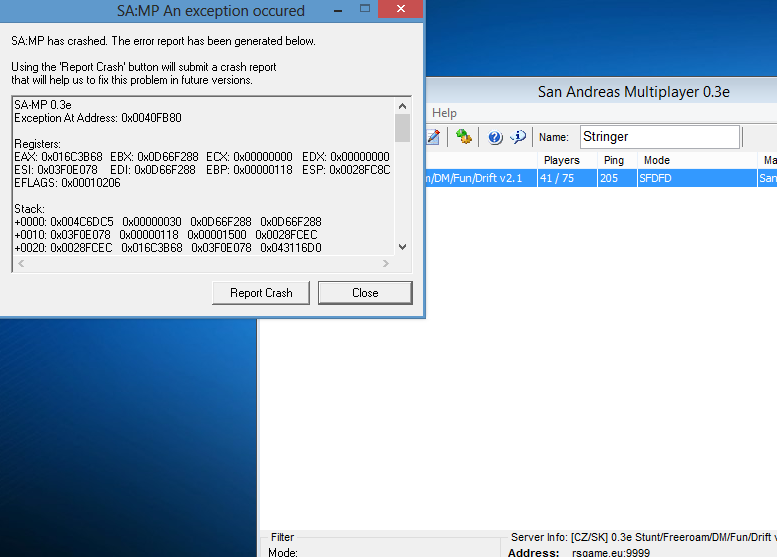777x557 pixels.
Task: Click the crash report scroll up arrow
Action: (402, 106)
